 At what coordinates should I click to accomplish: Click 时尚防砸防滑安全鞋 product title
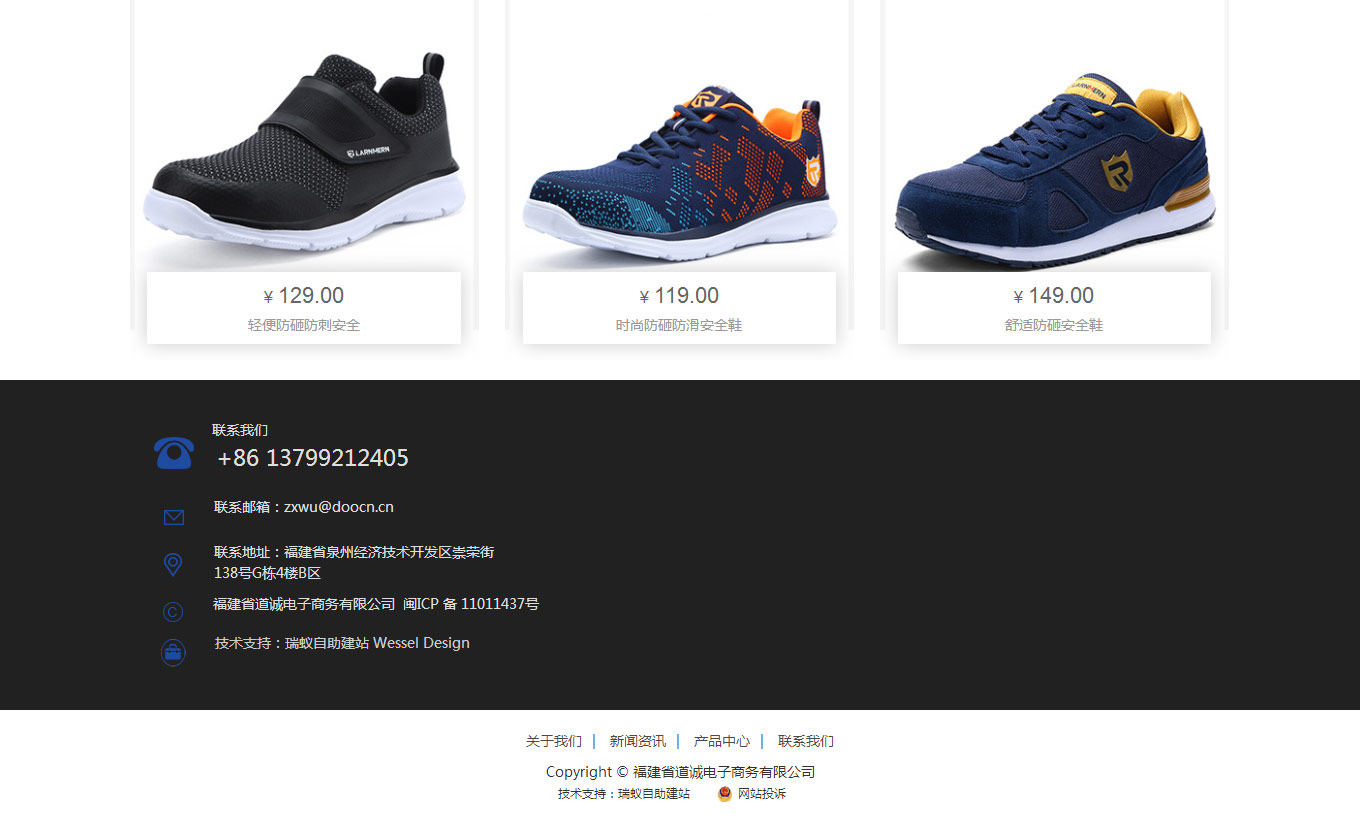tap(679, 325)
